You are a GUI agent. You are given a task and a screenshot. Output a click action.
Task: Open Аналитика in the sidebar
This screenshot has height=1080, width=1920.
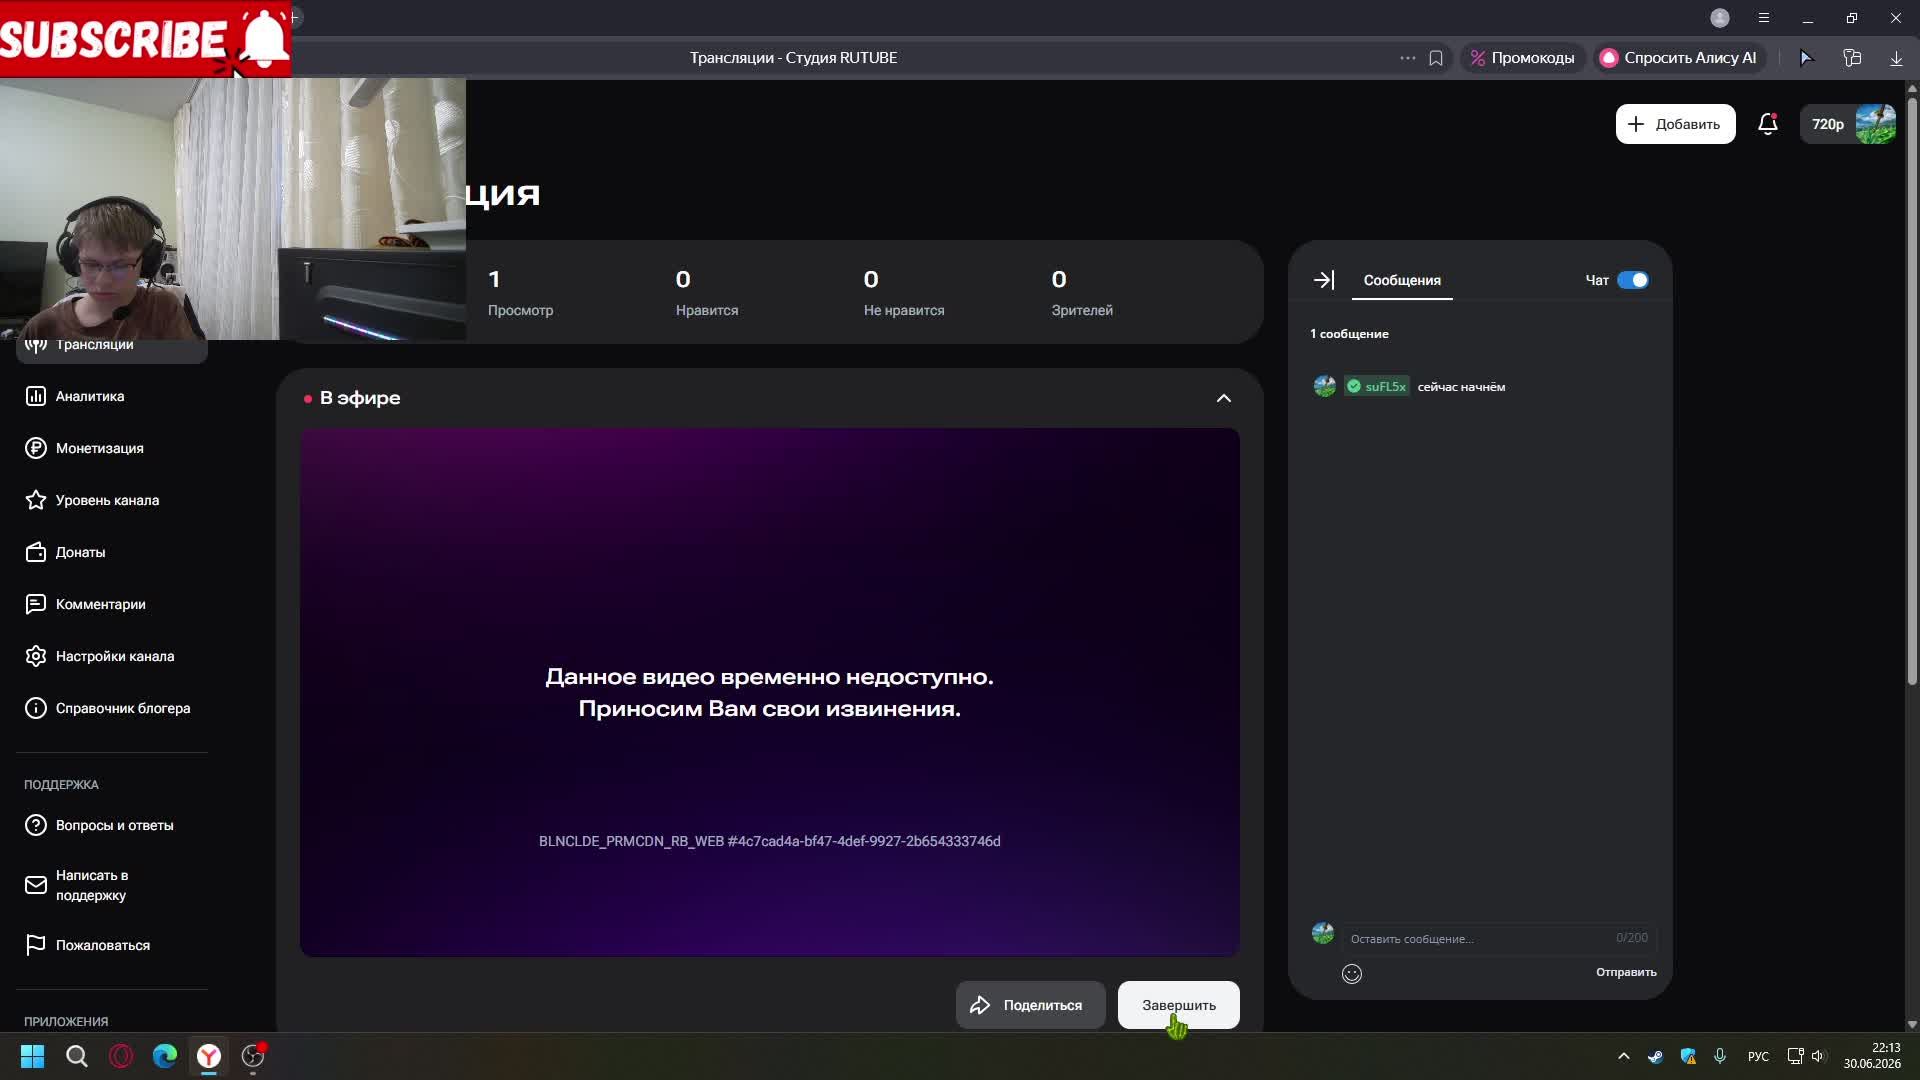point(90,396)
